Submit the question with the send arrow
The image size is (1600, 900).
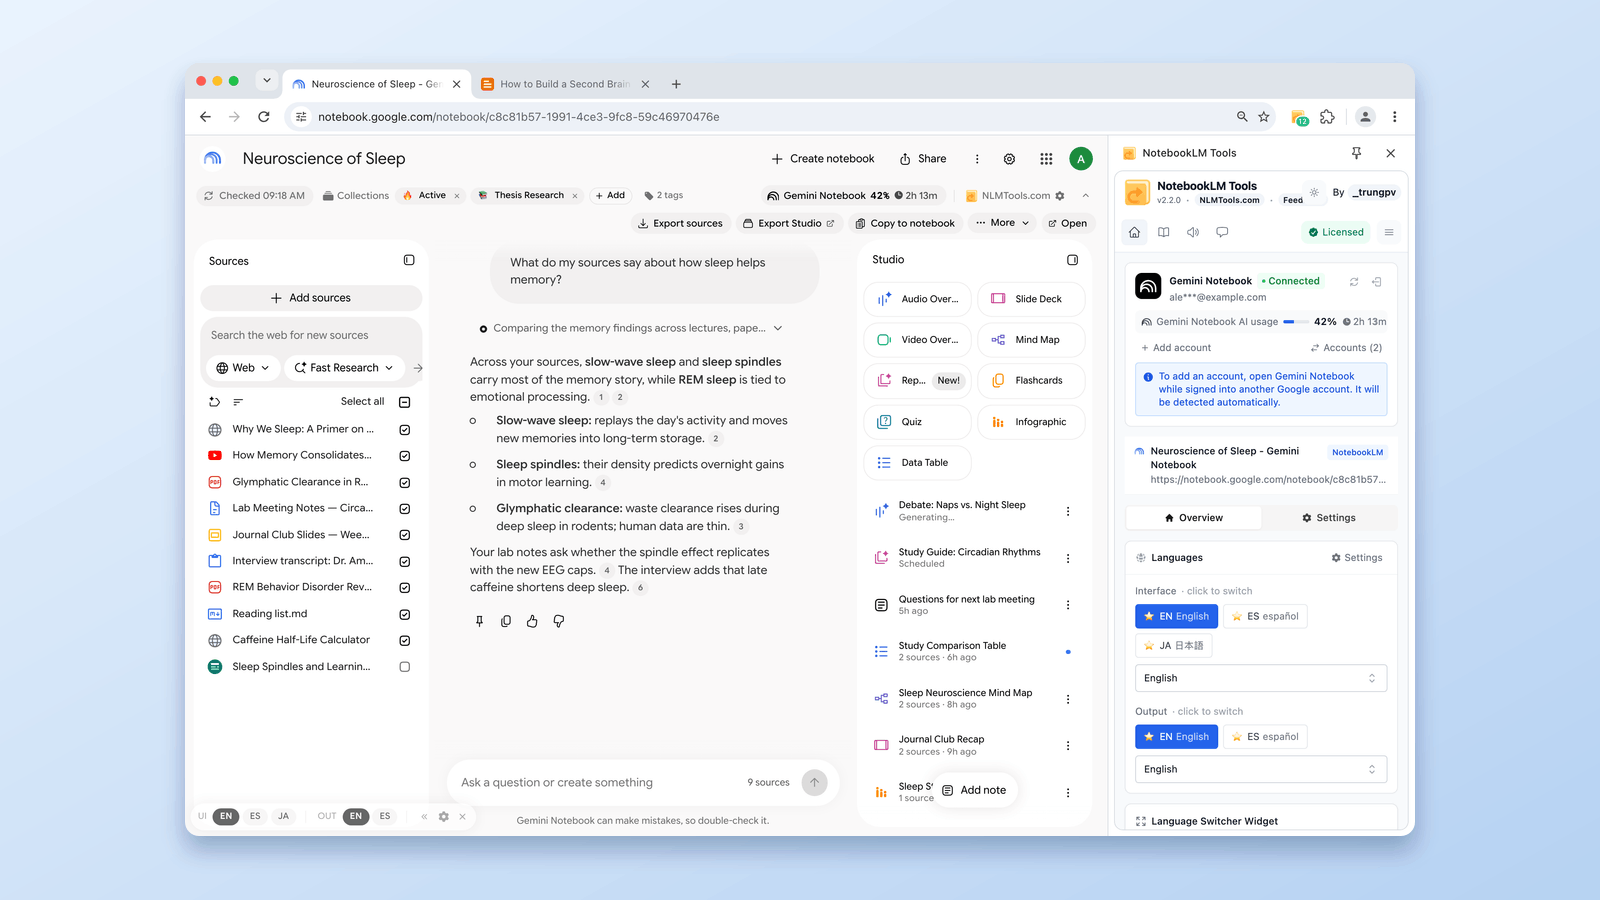(815, 782)
